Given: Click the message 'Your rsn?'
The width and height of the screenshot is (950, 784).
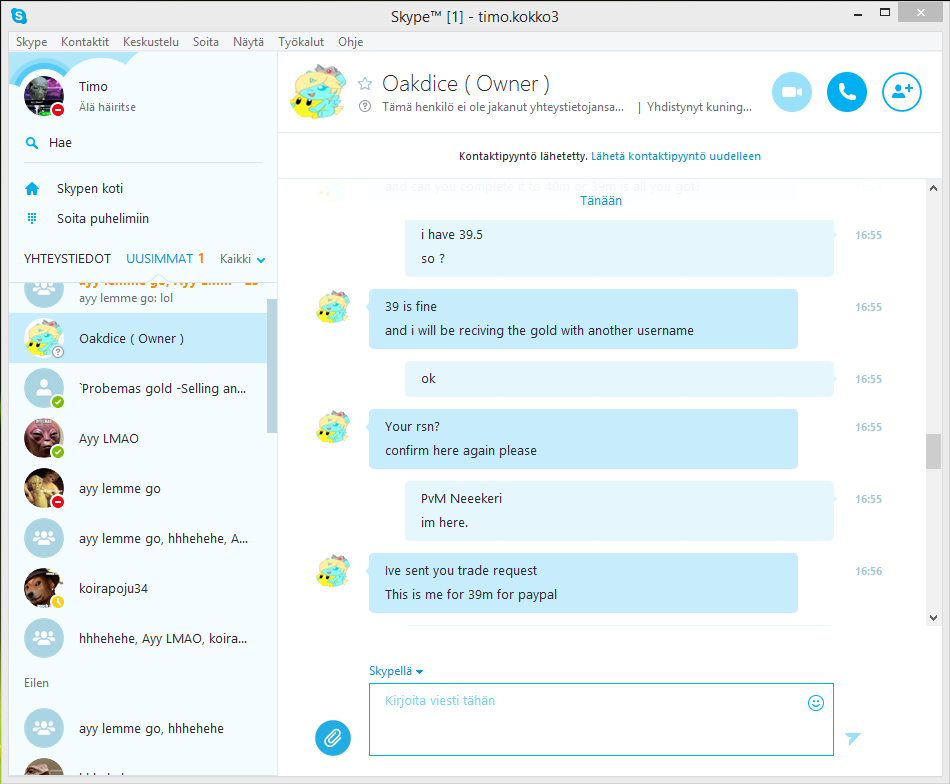Looking at the screenshot, I should [x=412, y=427].
